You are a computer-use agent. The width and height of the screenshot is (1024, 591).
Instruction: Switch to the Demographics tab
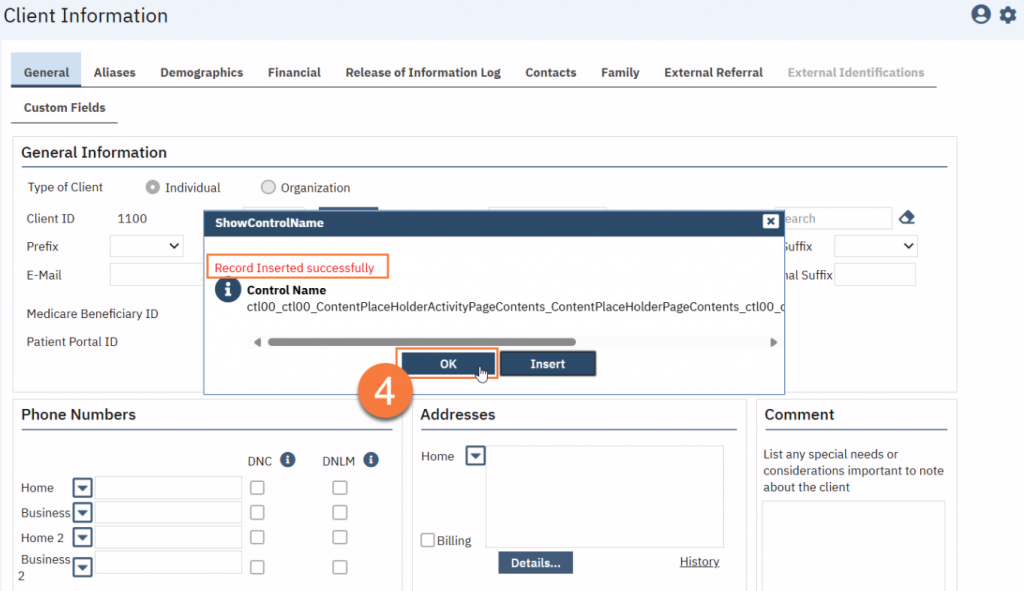pos(201,72)
